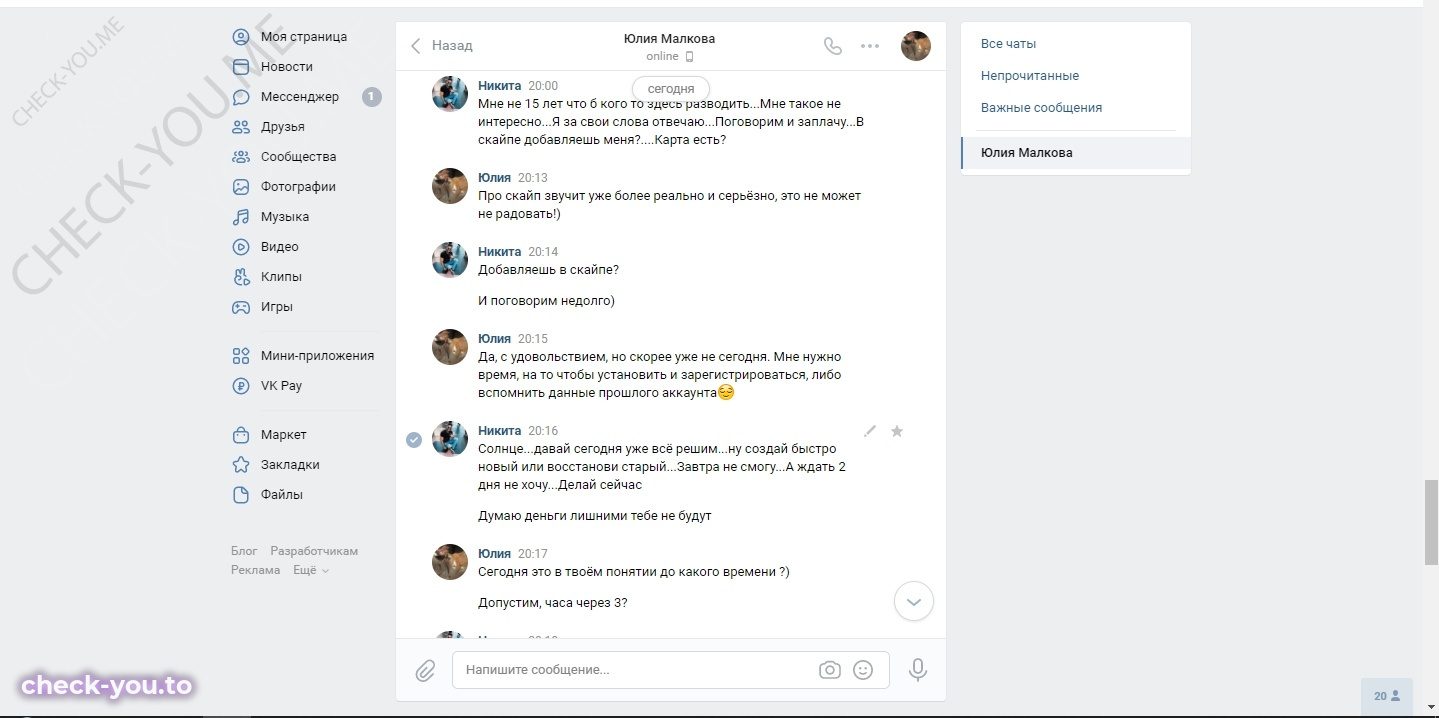
Task: Click the message 'И поговорим недолго)'
Action: 546,301
